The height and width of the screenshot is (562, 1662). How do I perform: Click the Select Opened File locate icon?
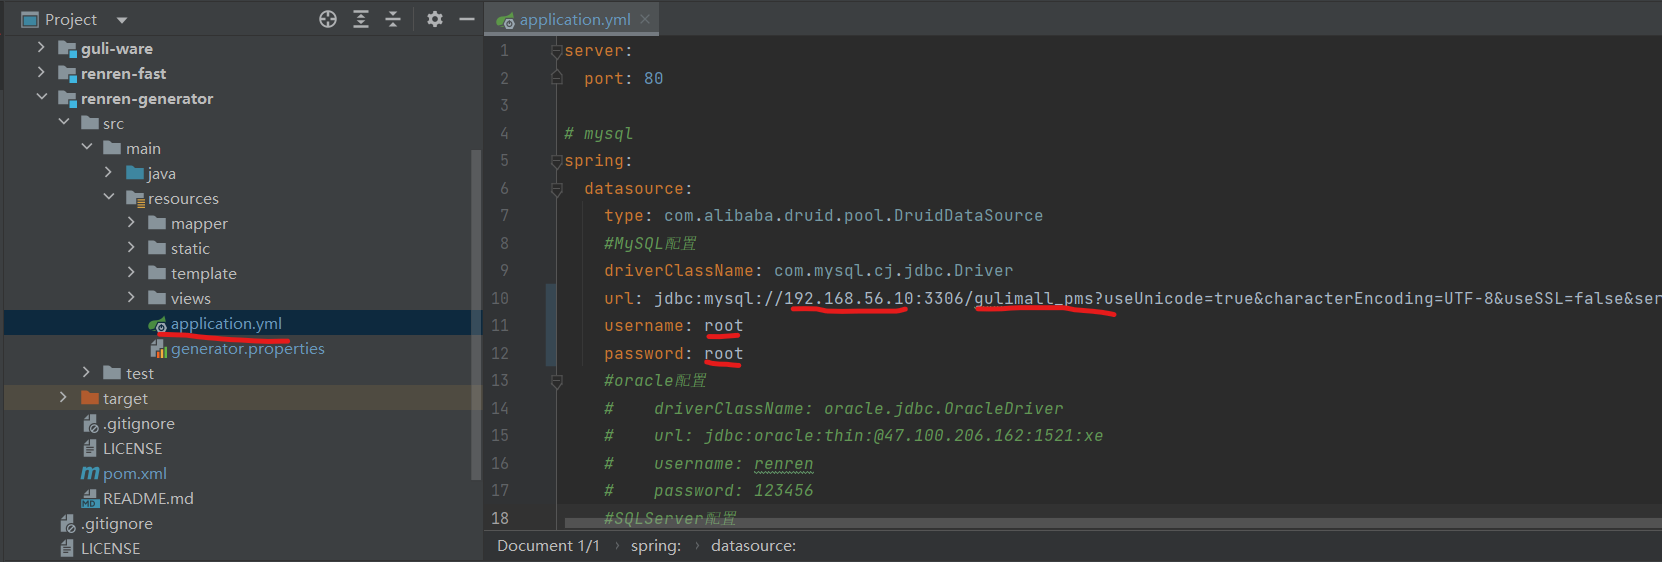click(x=328, y=19)
